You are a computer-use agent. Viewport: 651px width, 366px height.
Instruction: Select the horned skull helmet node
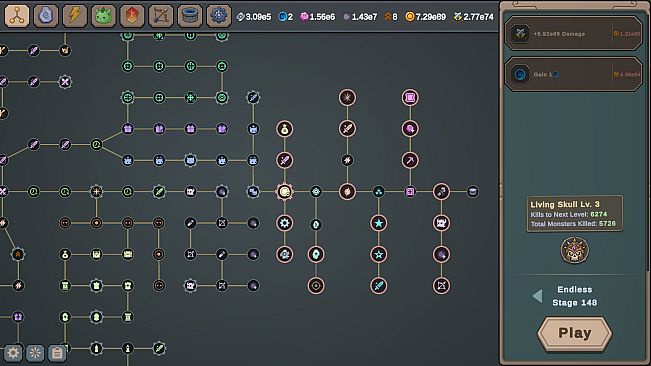pyautogui.click(x=441, y=223)
